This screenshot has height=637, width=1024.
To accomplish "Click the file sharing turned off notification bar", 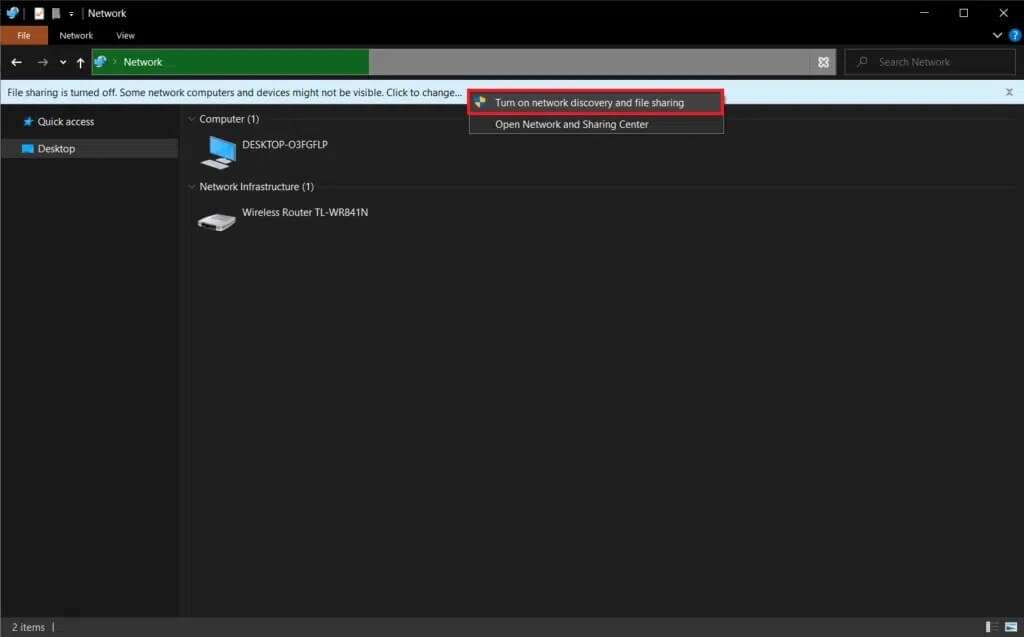I will [234, 92].
